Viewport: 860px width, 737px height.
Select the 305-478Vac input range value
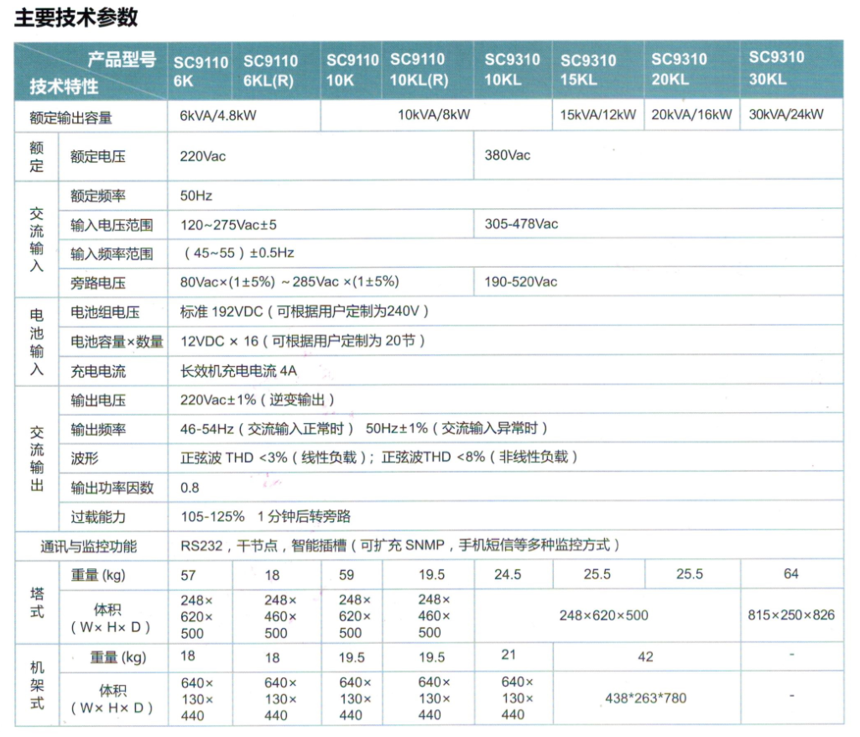point(521,224)
